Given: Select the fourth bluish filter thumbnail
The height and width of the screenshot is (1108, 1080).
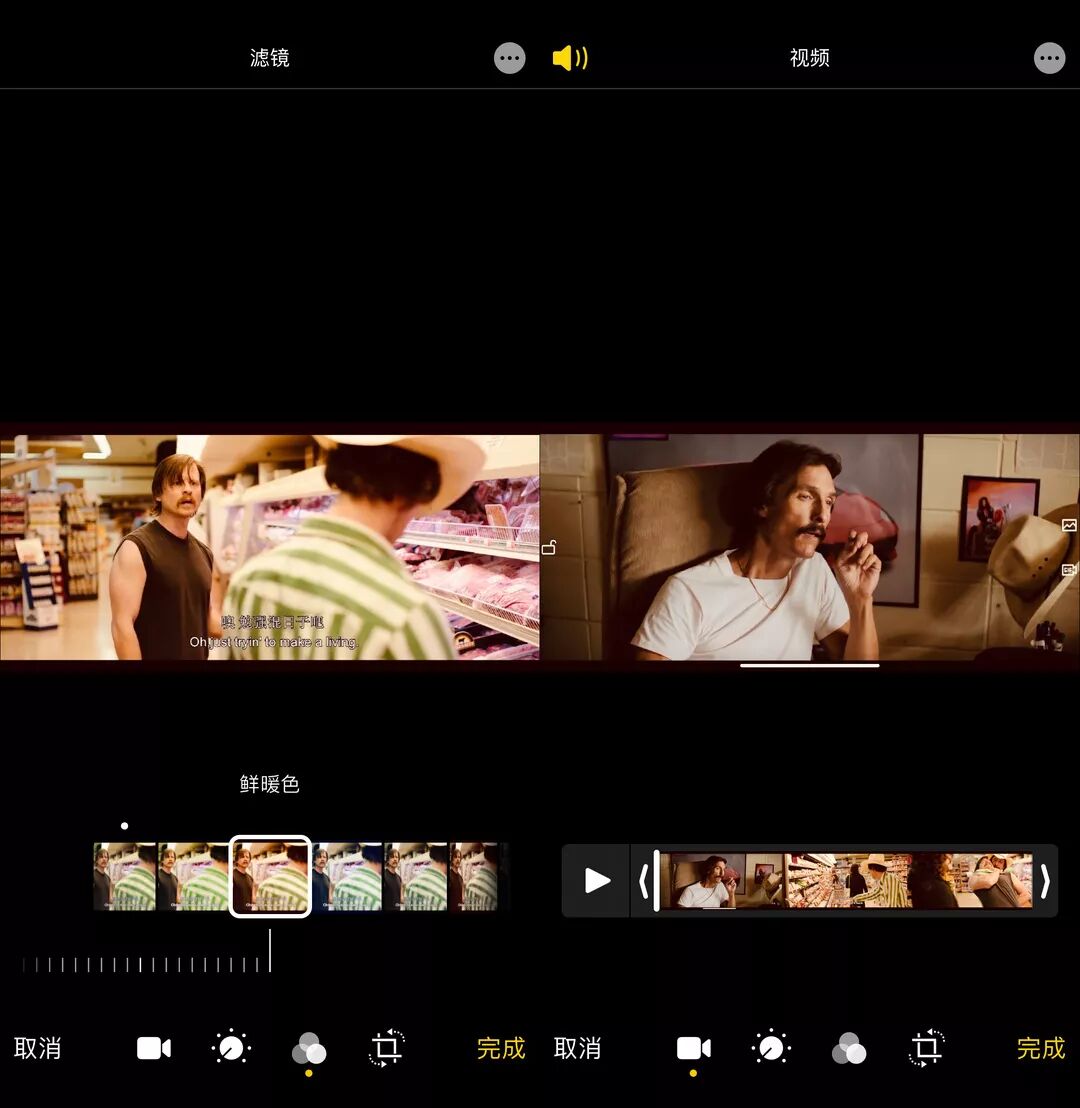Looking at the screenshot, I should coord(347,876).
